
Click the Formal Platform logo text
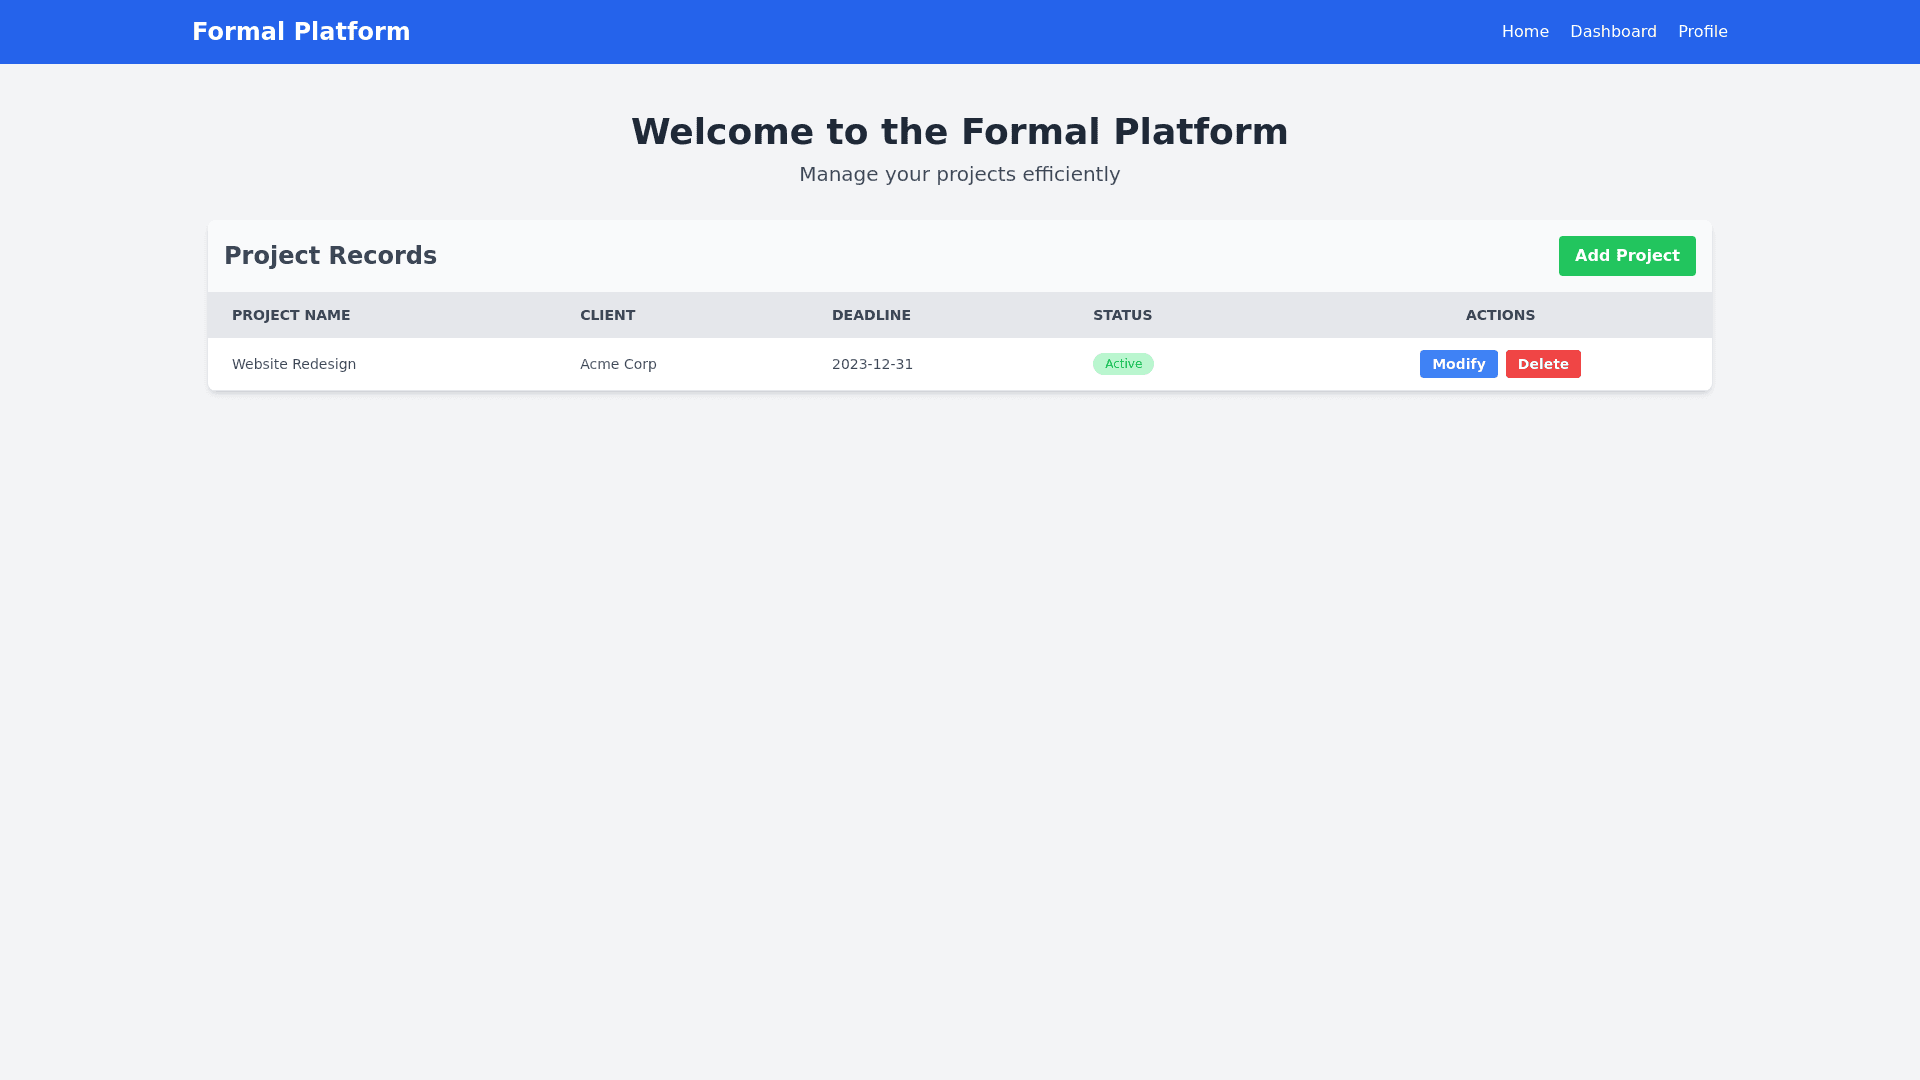(300, 32)
